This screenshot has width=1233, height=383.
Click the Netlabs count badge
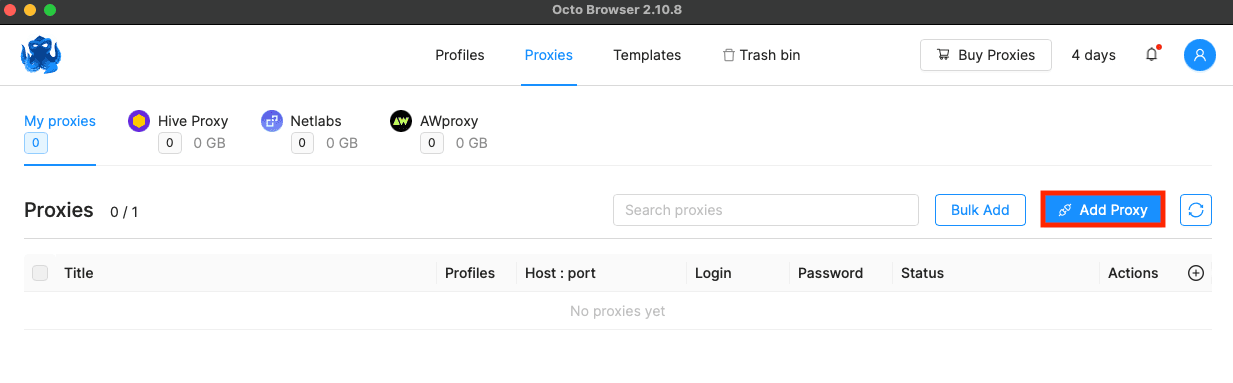(302, 143)
